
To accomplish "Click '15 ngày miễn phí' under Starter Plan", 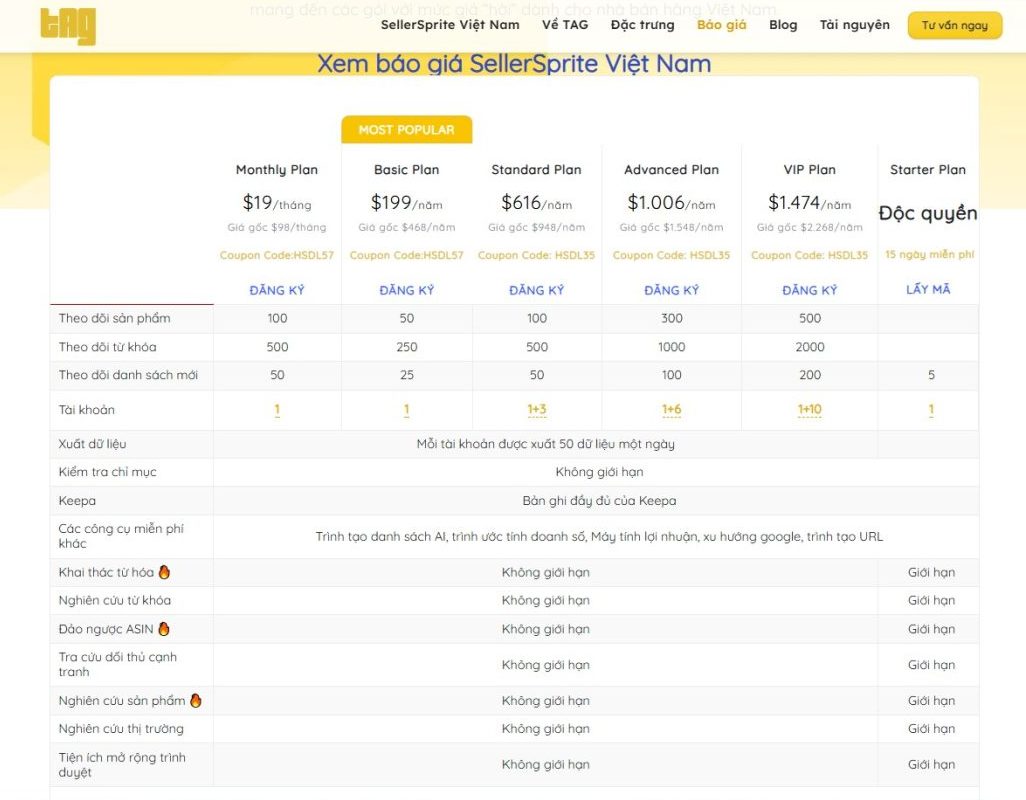I will pyautogui.click(x=929, y=254).
